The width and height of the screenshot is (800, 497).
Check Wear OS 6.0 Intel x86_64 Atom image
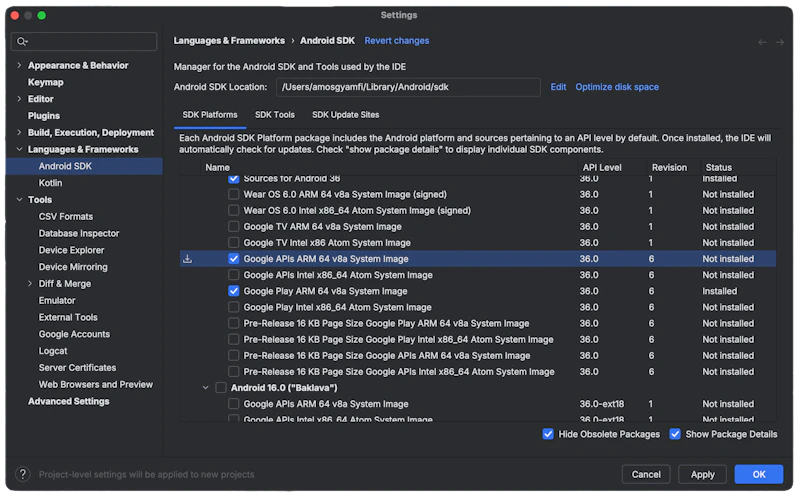click(x=234, y=210)
